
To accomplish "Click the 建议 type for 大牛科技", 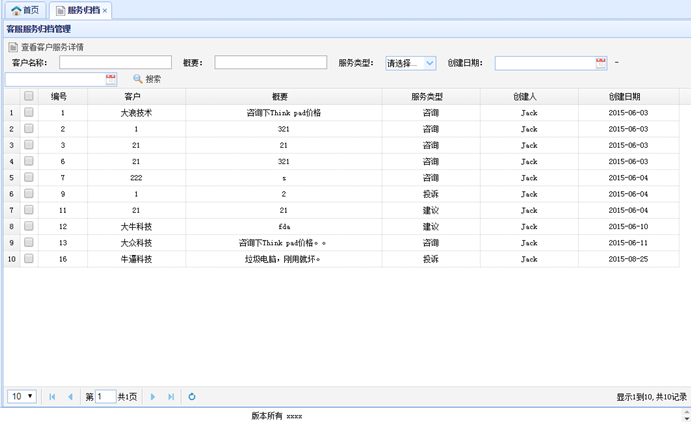I will [431, 226].
